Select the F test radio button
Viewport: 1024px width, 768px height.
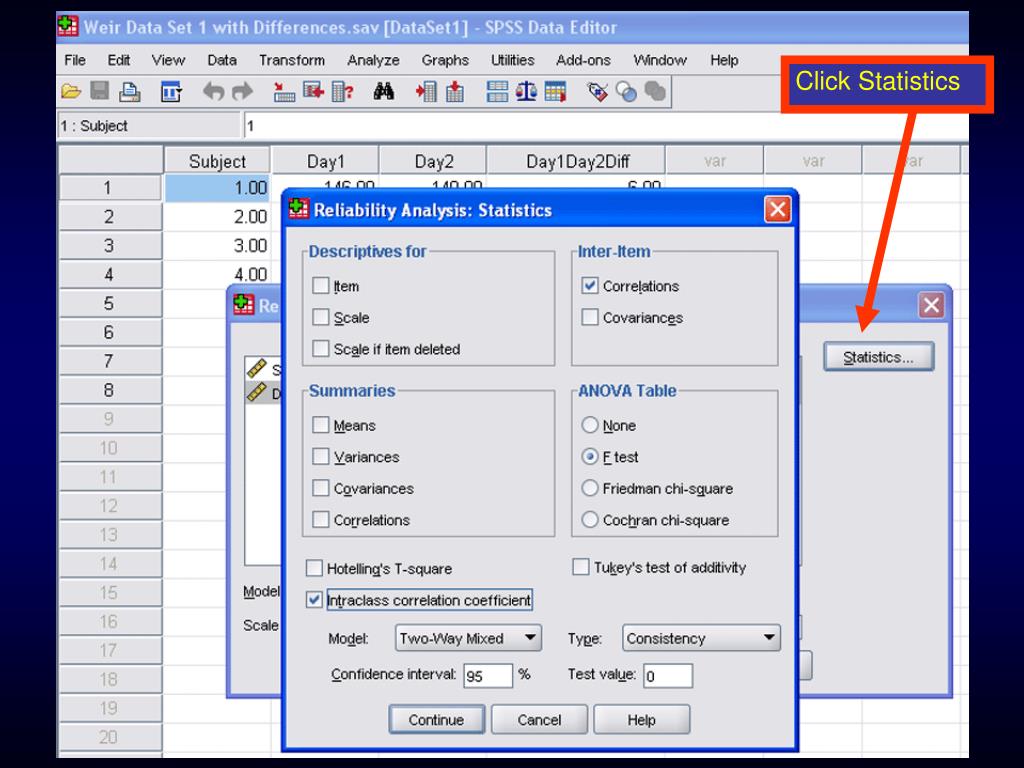click(590, 456)
